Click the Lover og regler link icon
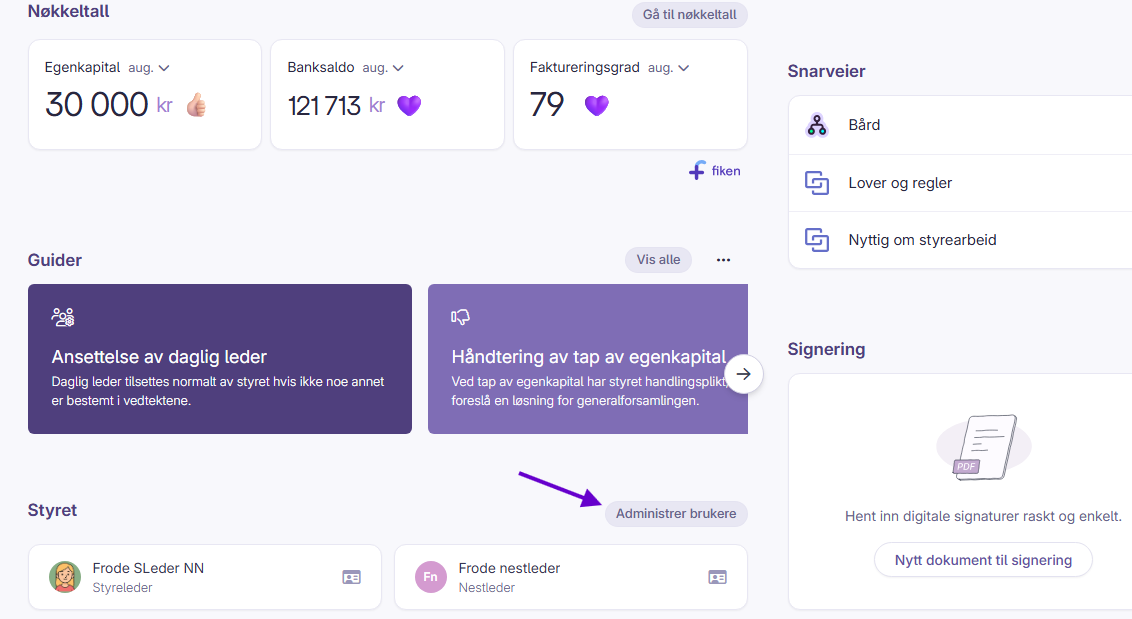 point(817,183)
